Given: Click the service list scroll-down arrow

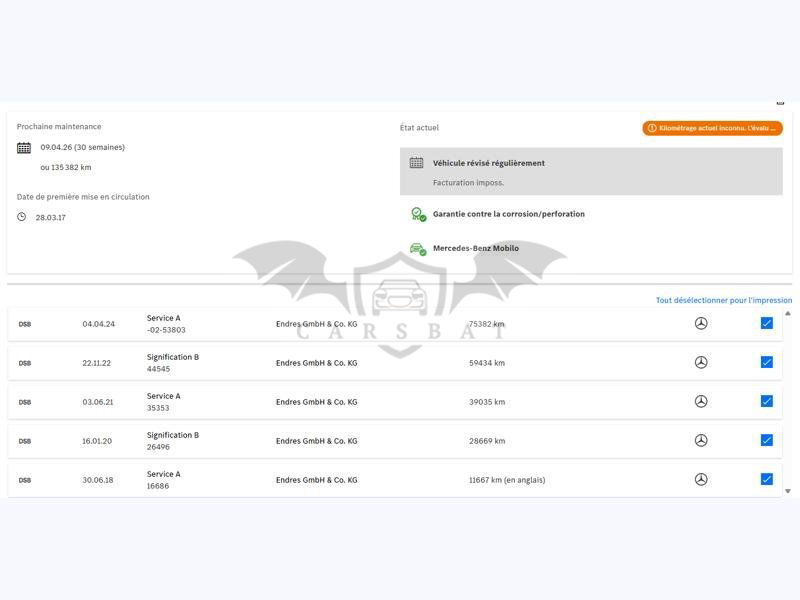Looking at the screenshot, I should point(787,491).
